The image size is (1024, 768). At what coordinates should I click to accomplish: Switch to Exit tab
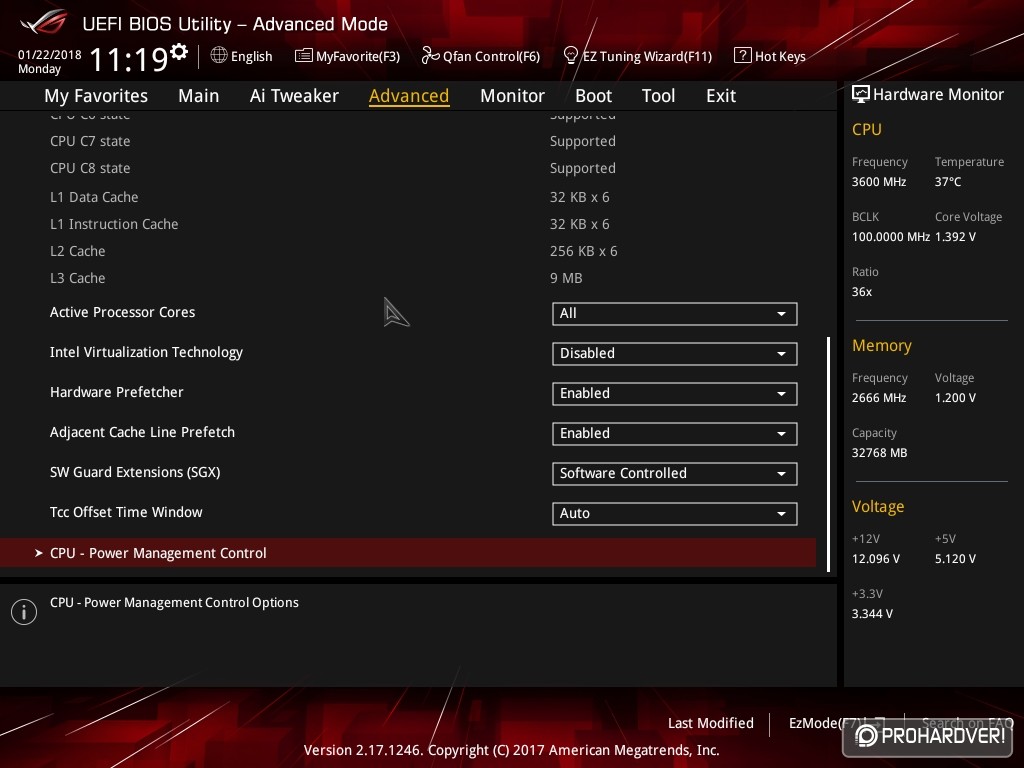(x=721, y=96)
